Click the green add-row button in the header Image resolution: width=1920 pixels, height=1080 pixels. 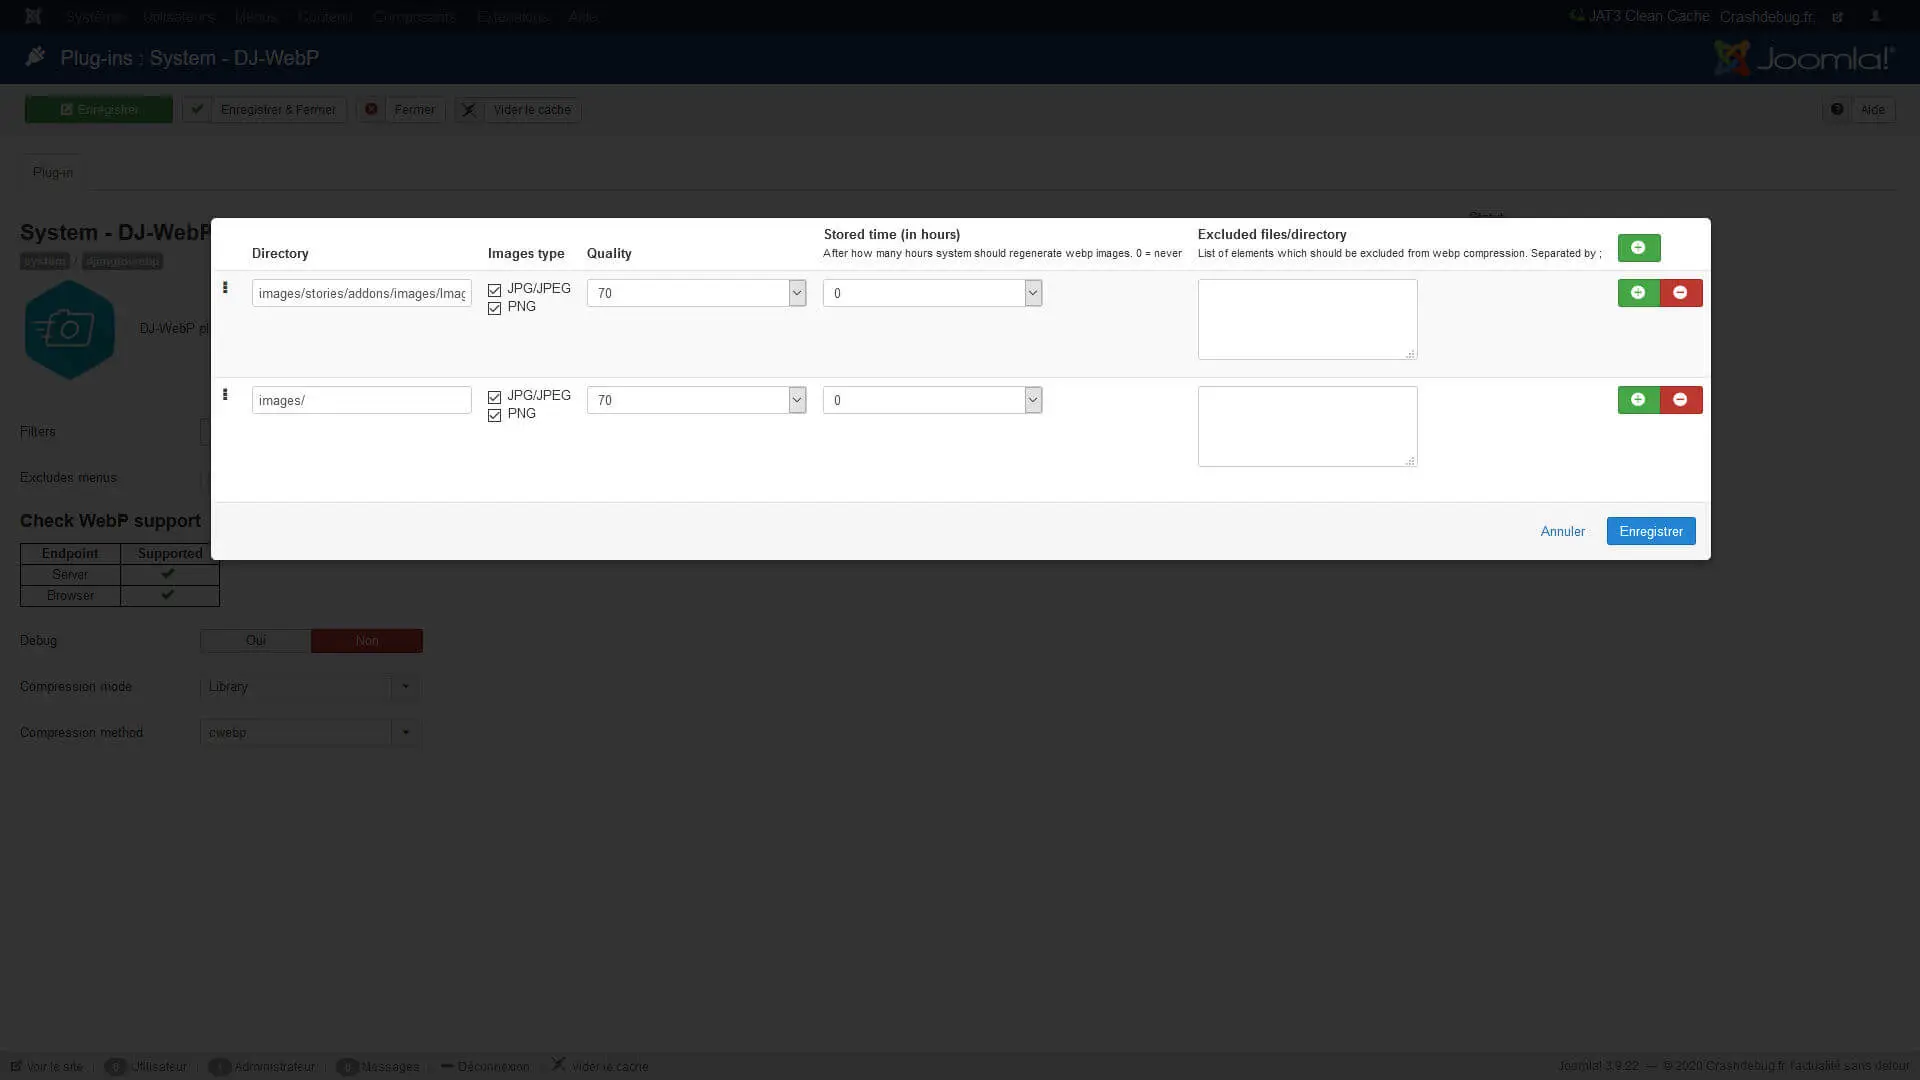click(x=1638, y=248)
